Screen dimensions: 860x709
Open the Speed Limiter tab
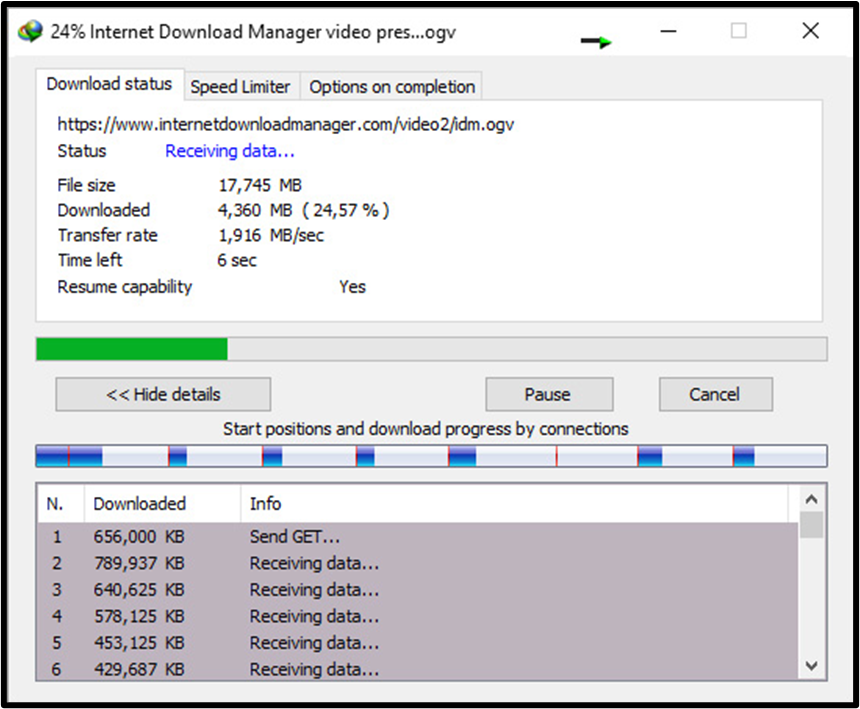pos(240,87)
